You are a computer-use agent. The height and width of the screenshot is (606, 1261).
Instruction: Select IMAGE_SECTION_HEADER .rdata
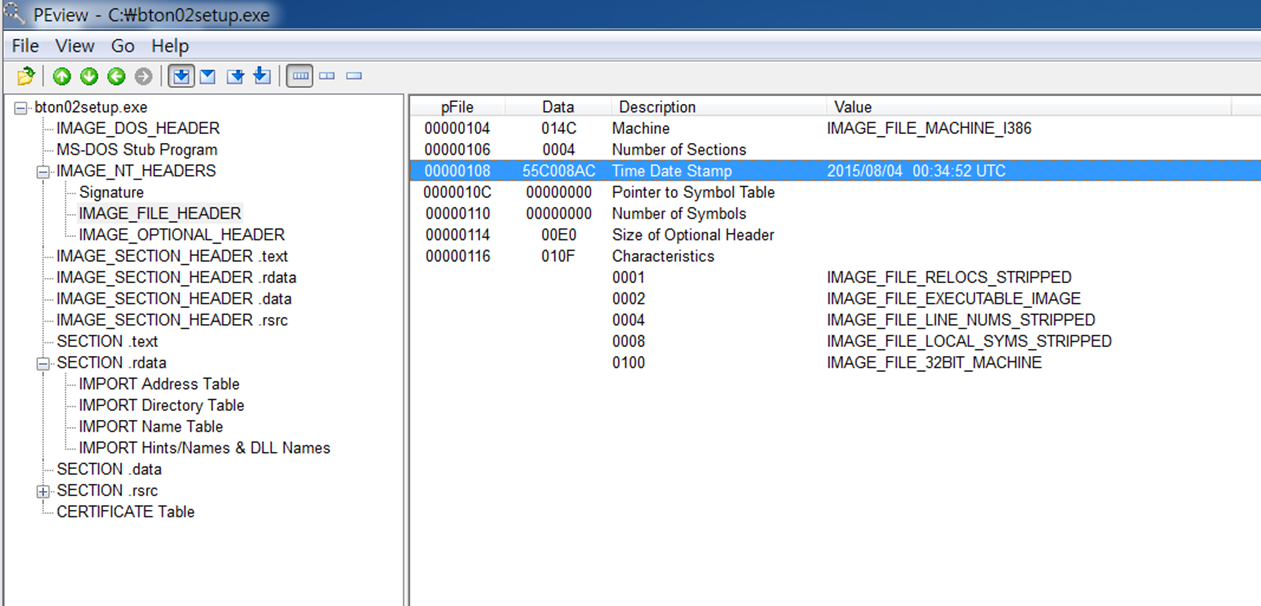176,277
